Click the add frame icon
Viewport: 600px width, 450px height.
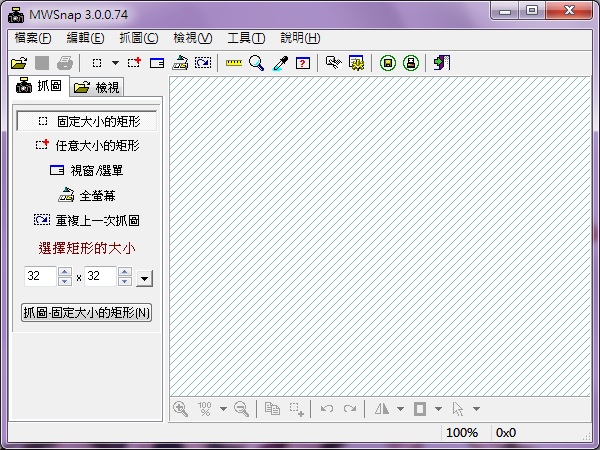(420, 409)
